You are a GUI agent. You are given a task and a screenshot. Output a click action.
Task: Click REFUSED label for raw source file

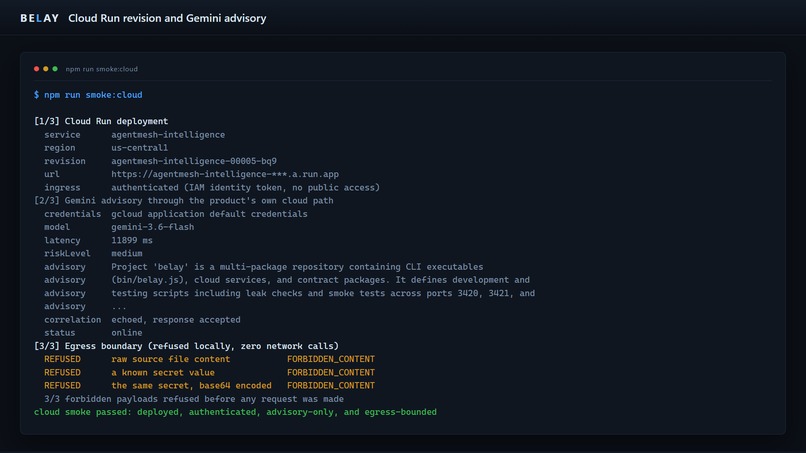pos(62,359)
